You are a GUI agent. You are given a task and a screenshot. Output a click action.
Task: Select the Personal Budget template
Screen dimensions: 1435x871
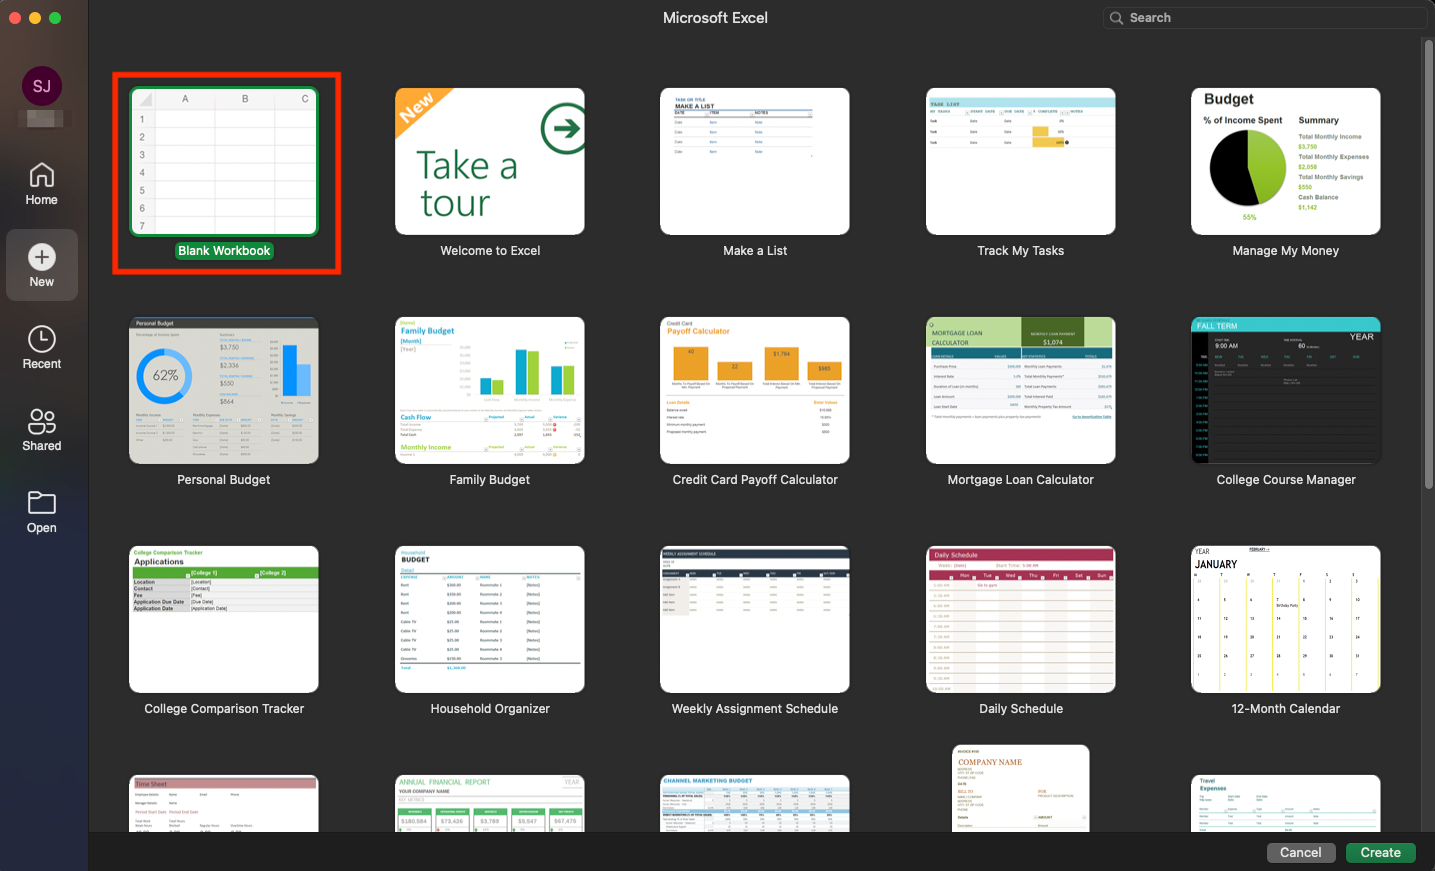(x=224, y=390)
